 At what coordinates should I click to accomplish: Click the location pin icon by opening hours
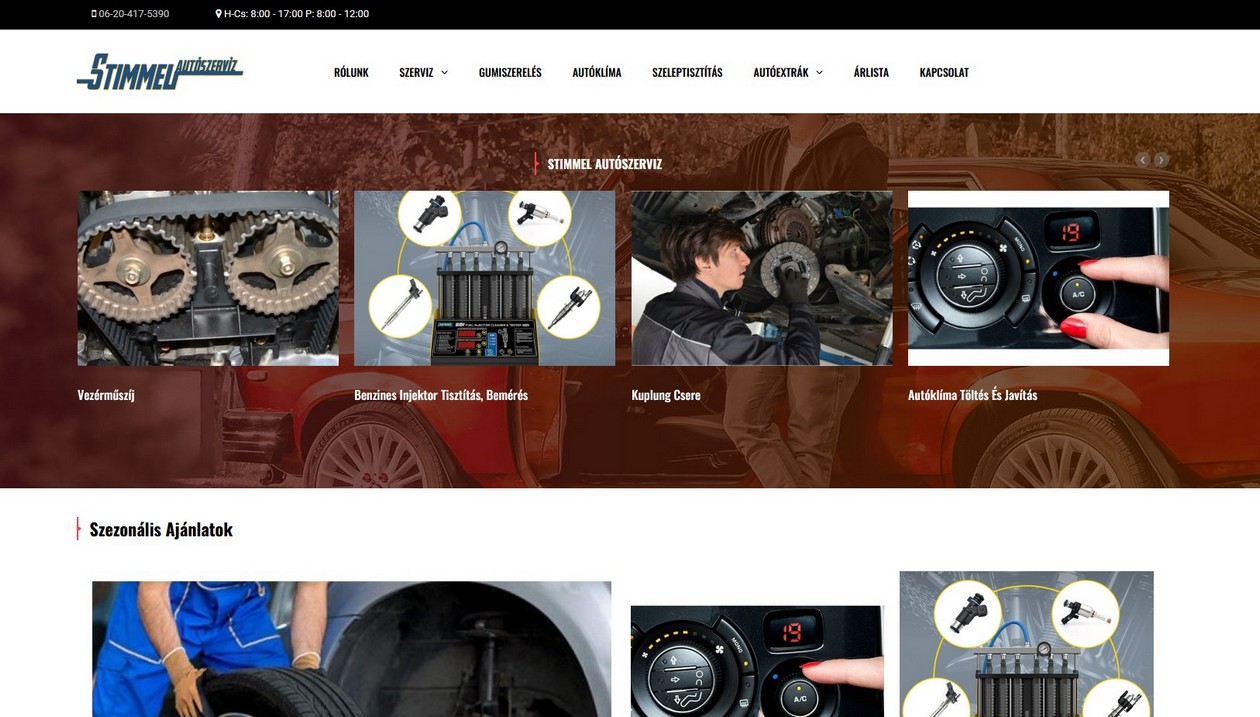click(x=219, y=14)
